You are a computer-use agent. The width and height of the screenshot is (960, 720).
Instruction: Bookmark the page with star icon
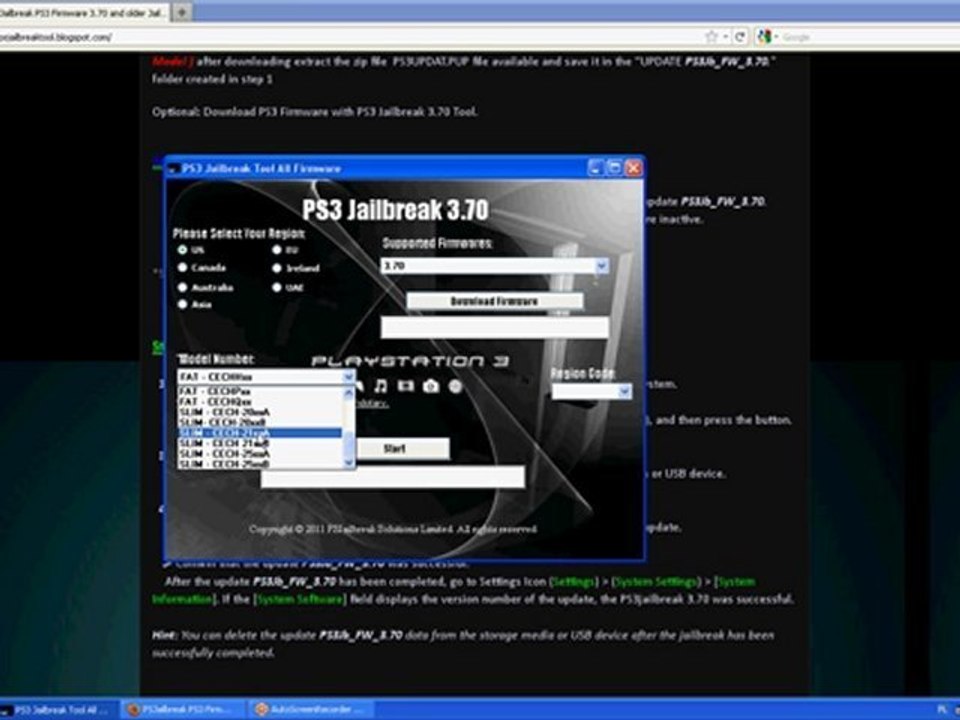tap(711, 37)
